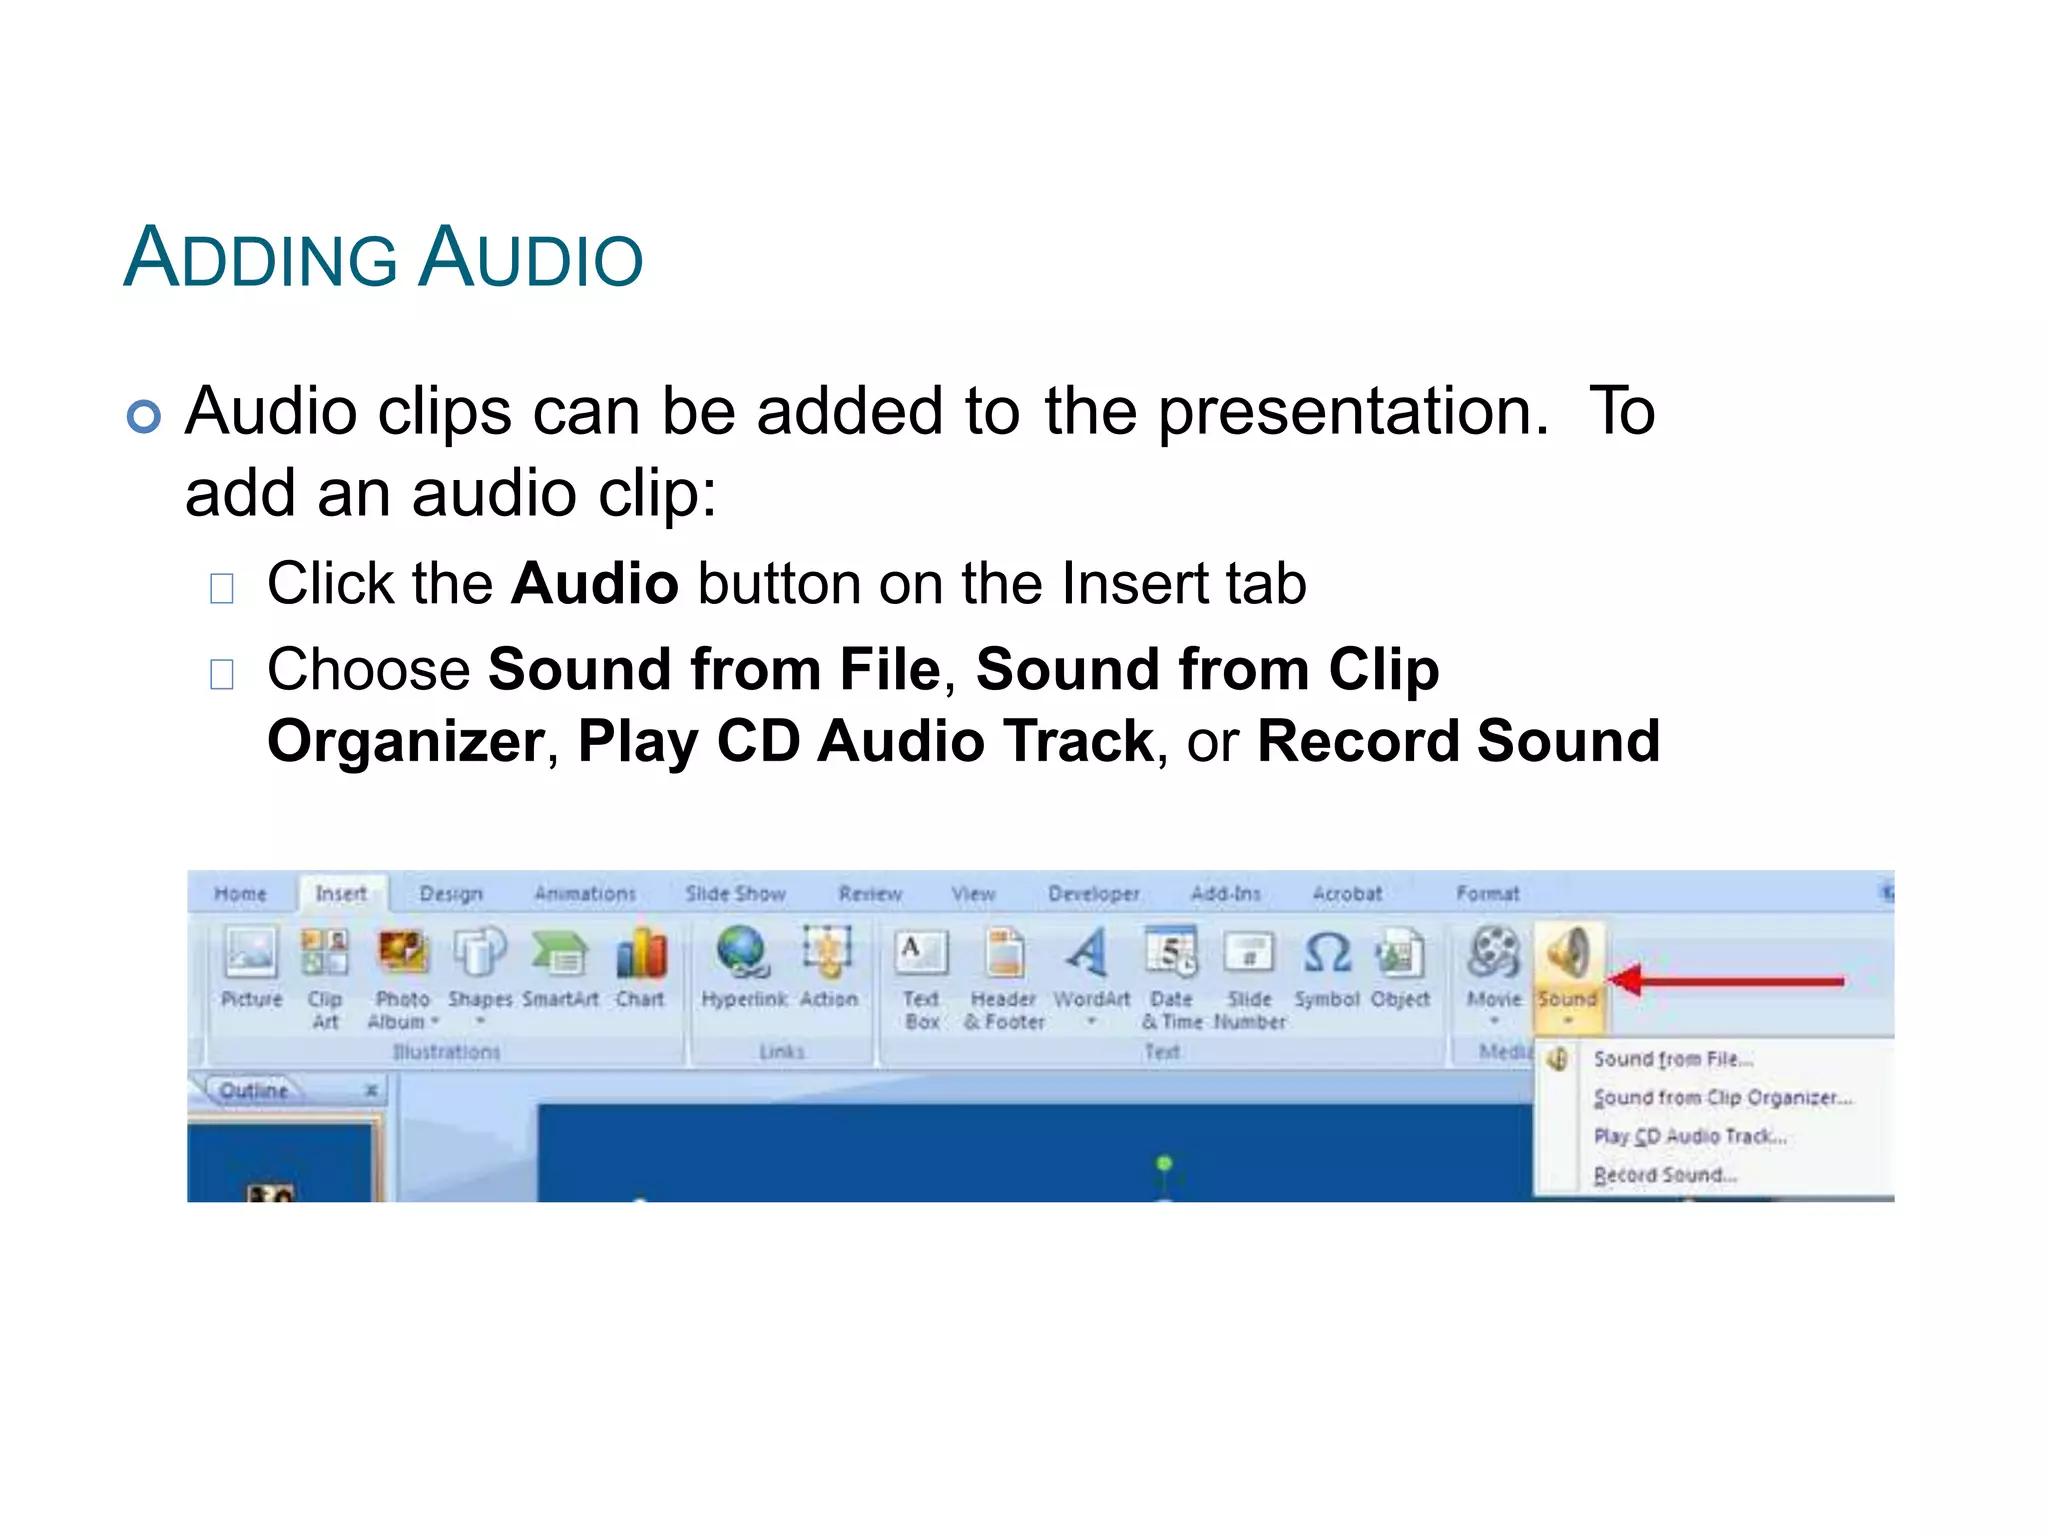
Task: Choose Play CD Audio Track entry
Action: pos(1712,1136)
